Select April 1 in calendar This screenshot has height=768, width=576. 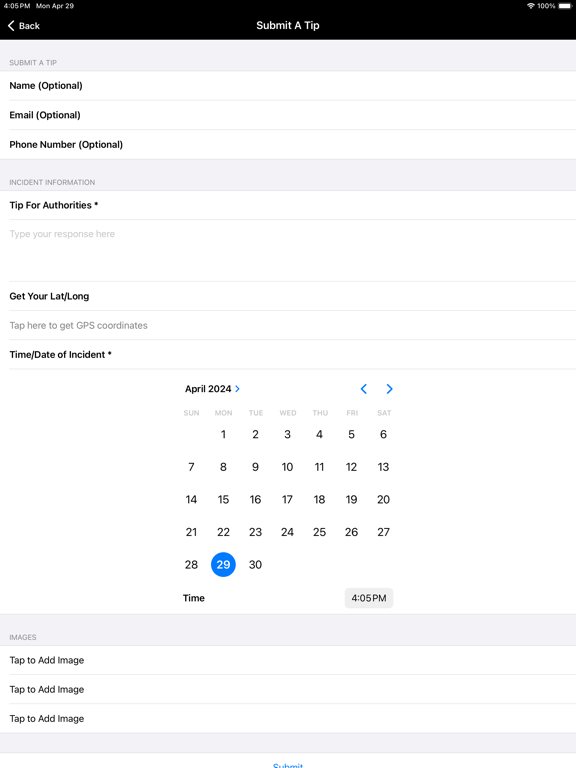click(x=223, y=434)
